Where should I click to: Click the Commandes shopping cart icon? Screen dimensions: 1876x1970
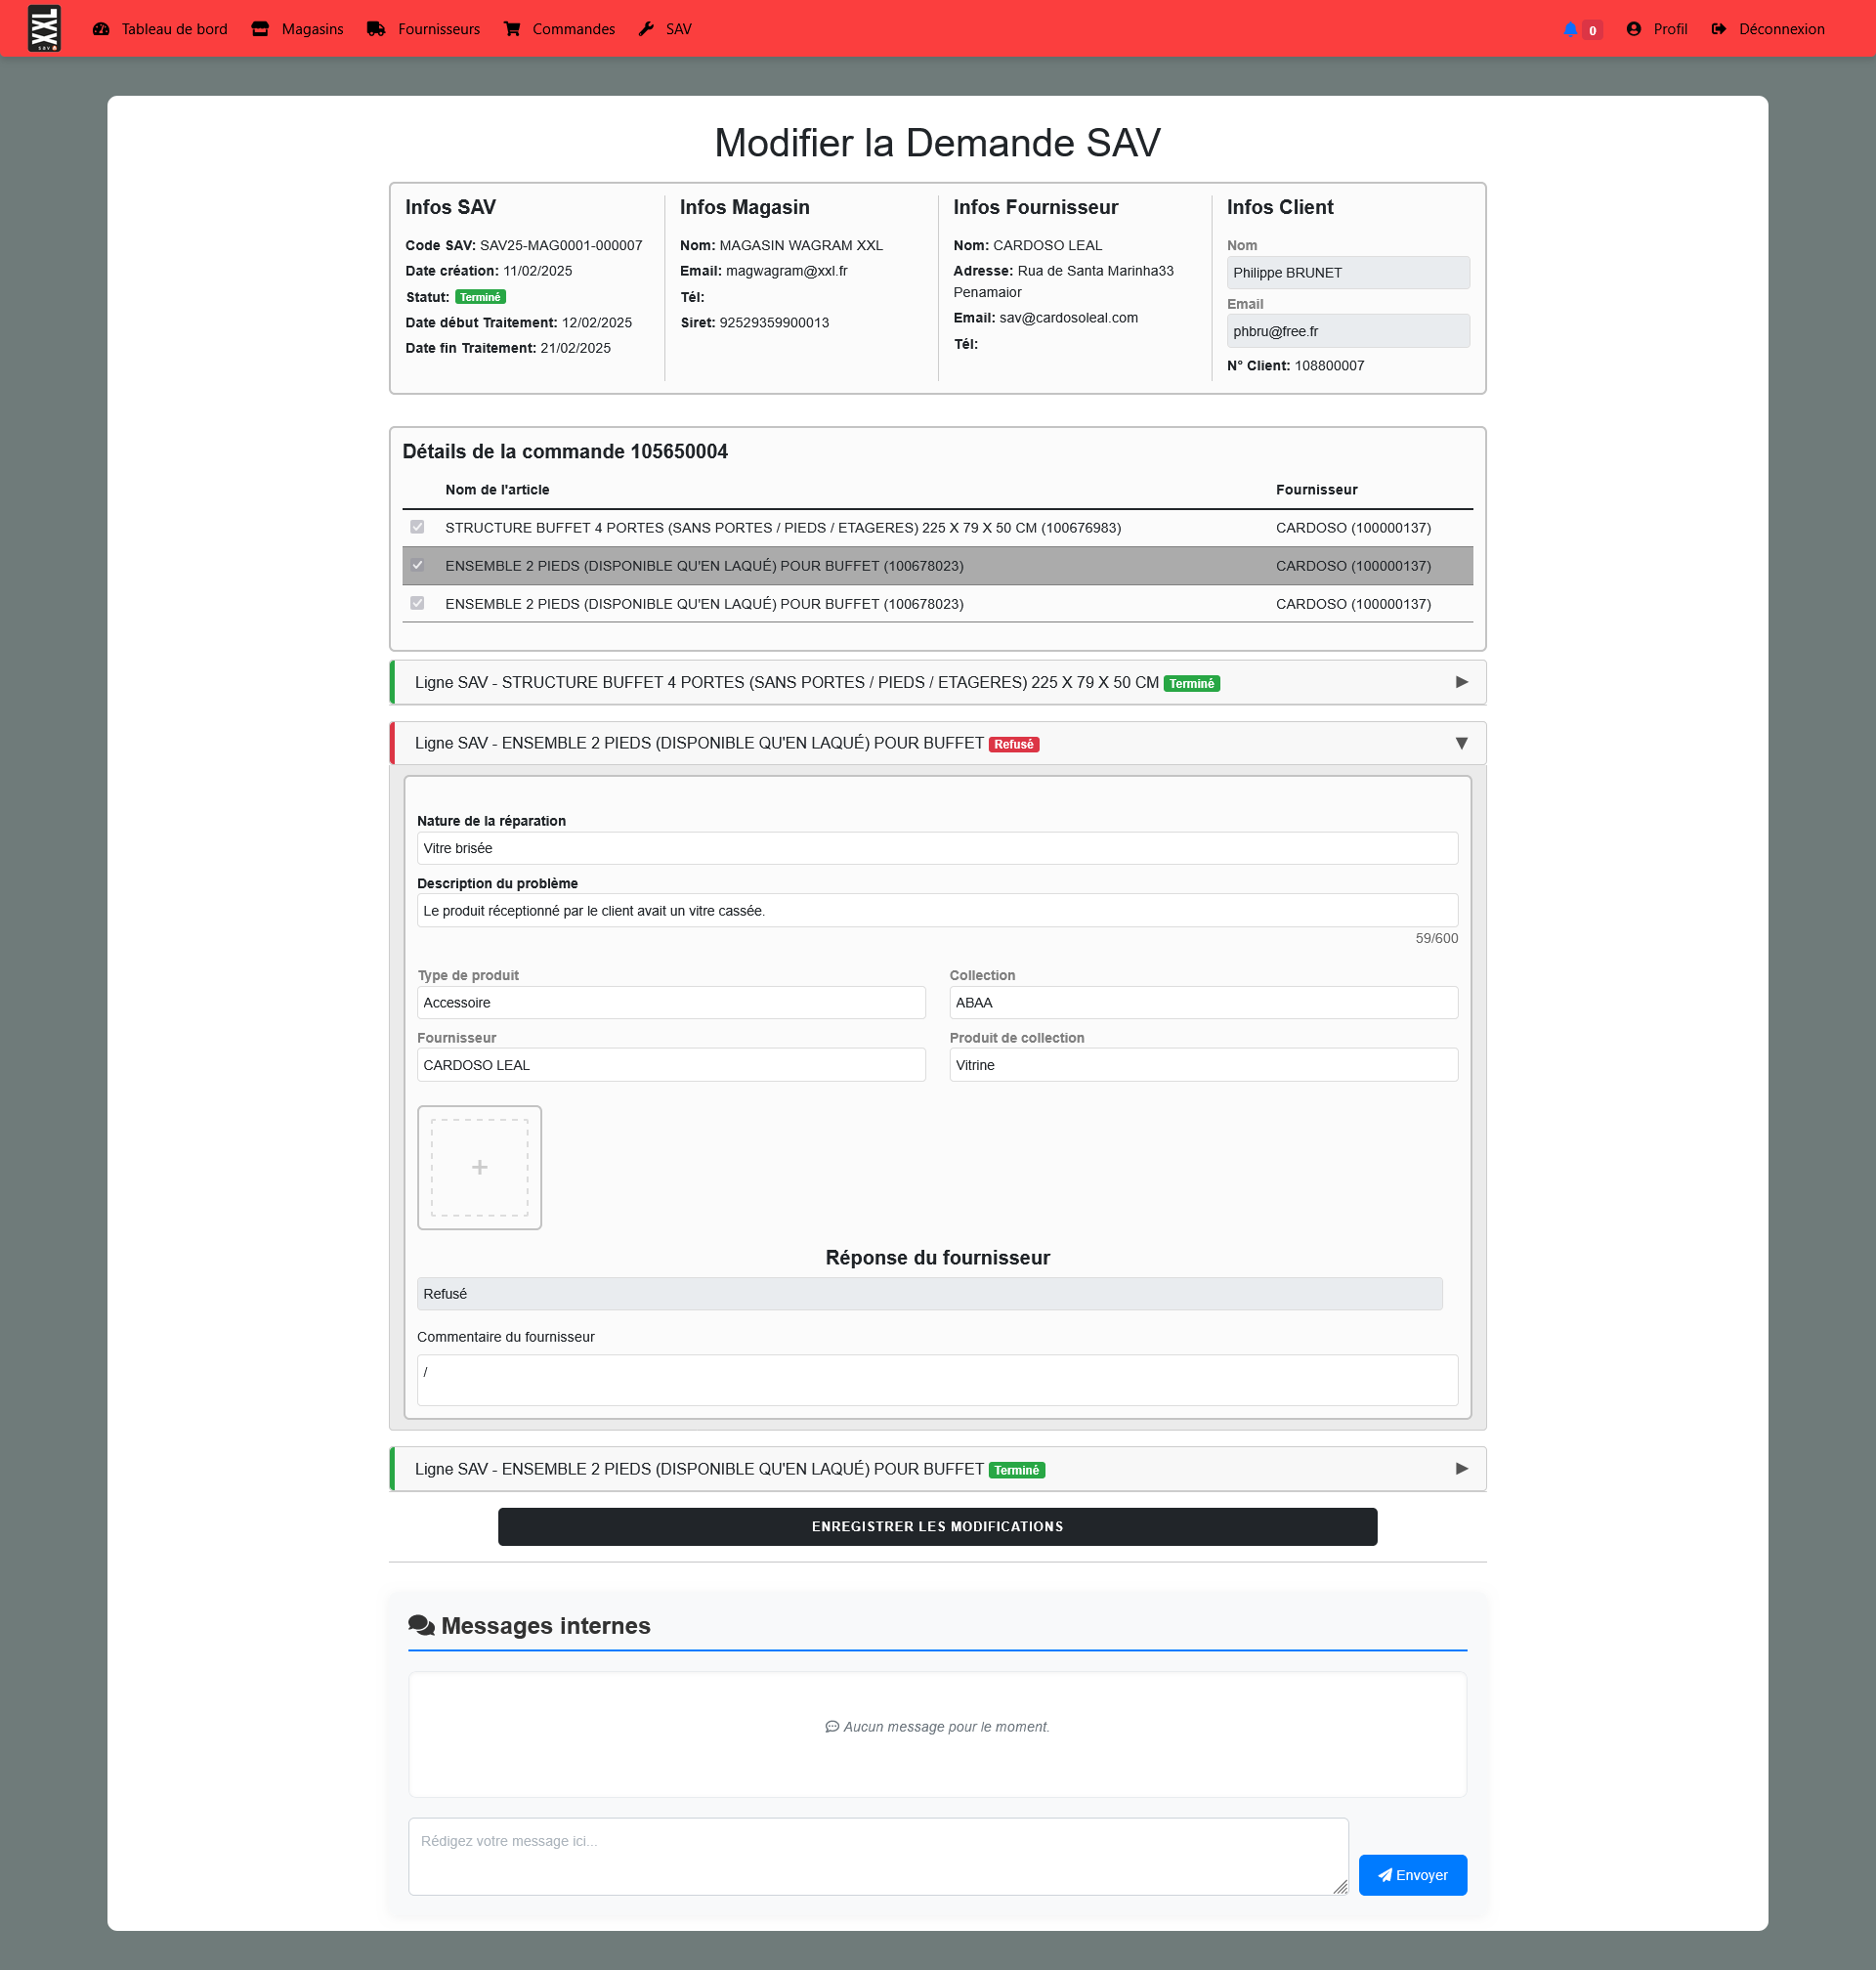coord(512,29)
